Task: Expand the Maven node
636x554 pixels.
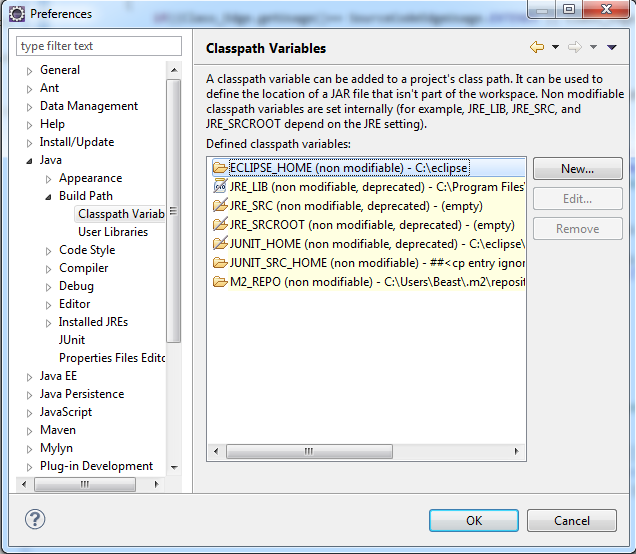Action: click(29, 431)
